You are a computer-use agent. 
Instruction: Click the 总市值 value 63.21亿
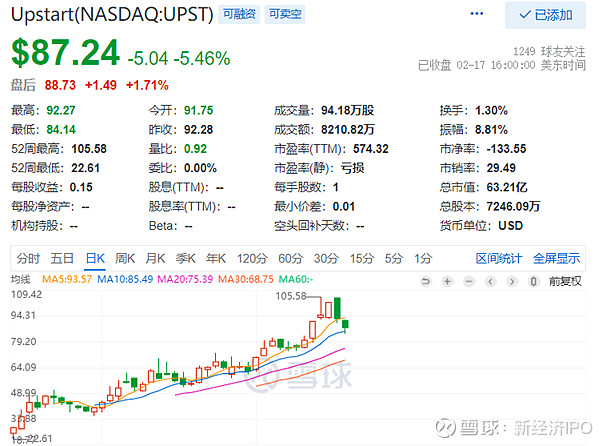[507, 187]
